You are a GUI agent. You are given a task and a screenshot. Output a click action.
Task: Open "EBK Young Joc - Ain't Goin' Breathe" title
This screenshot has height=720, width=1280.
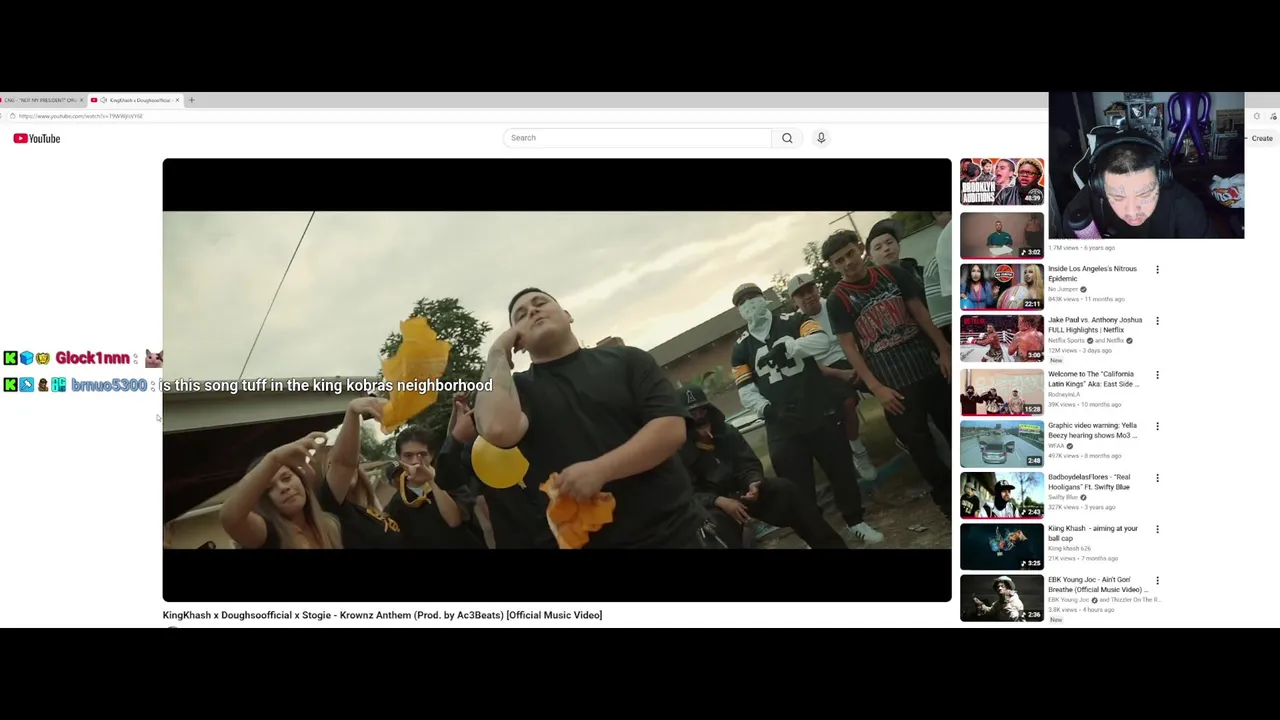click(1098, 584)
